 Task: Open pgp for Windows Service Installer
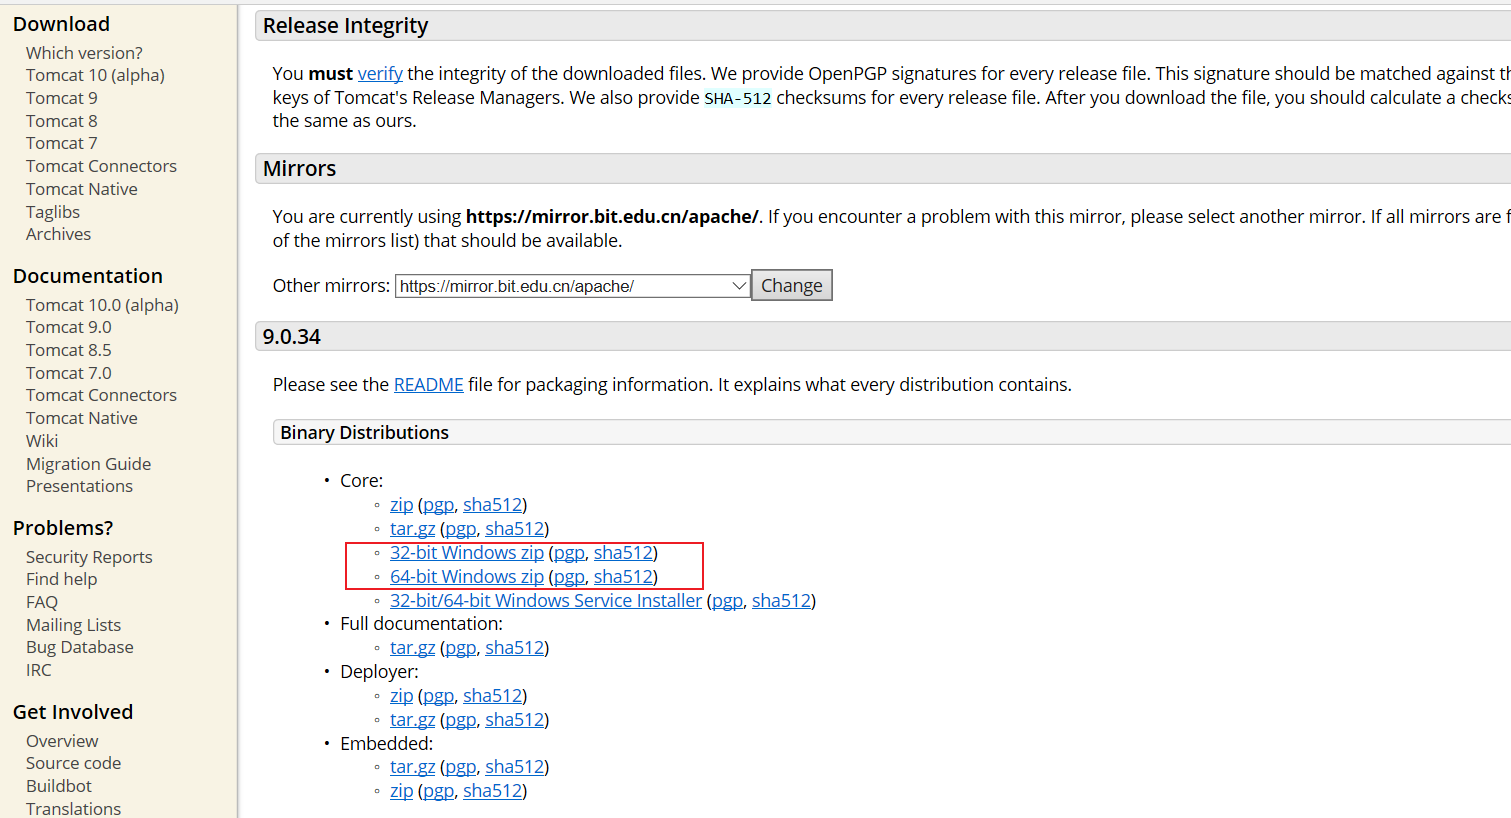pyautogui.click(x=727, y=601)
